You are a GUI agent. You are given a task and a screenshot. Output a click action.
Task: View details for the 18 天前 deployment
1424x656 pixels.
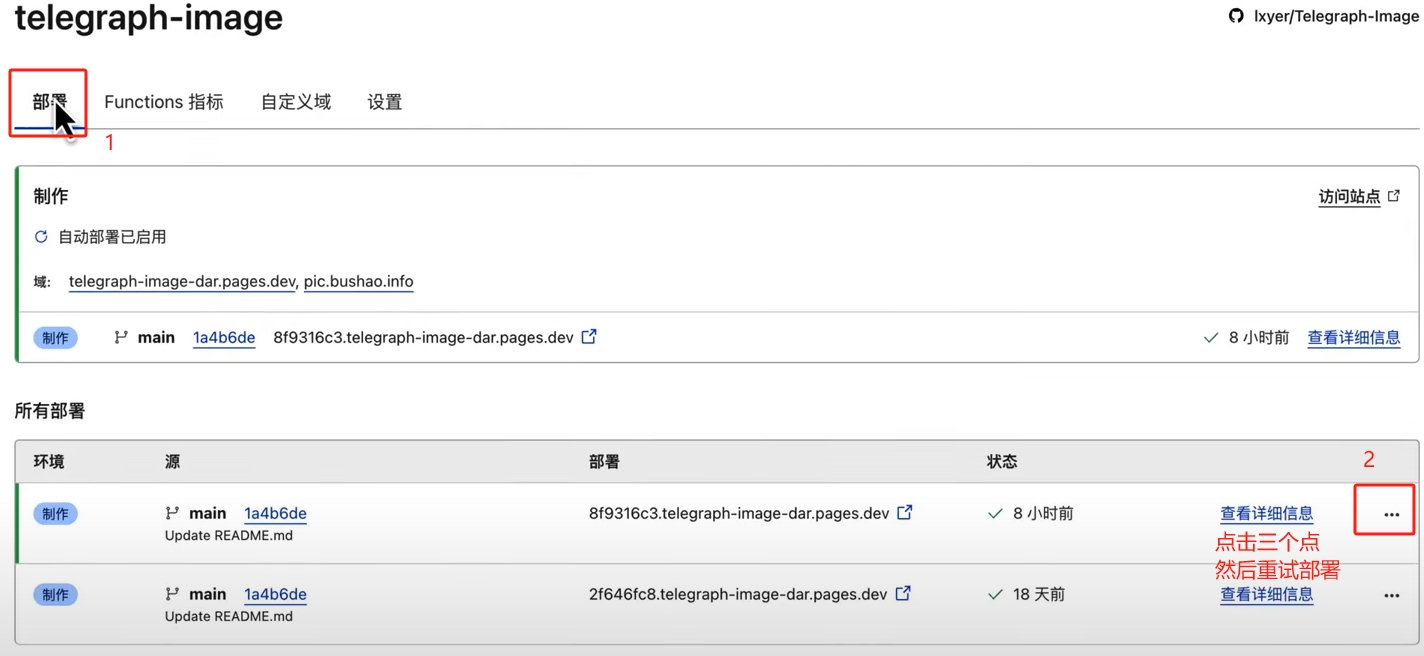1267,595
